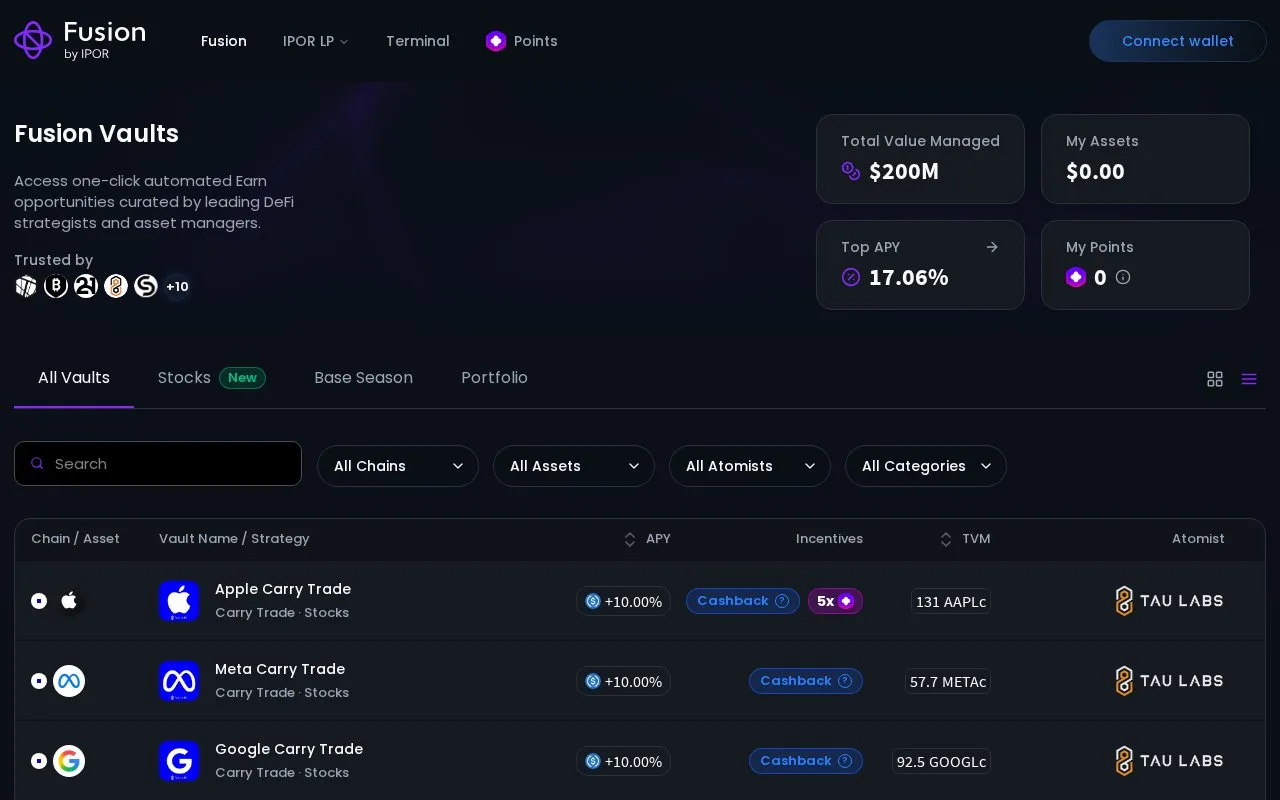Click the Cashback help icon in the Meta row
Viewport: 1280px width, 800px height.
[845, 681]
